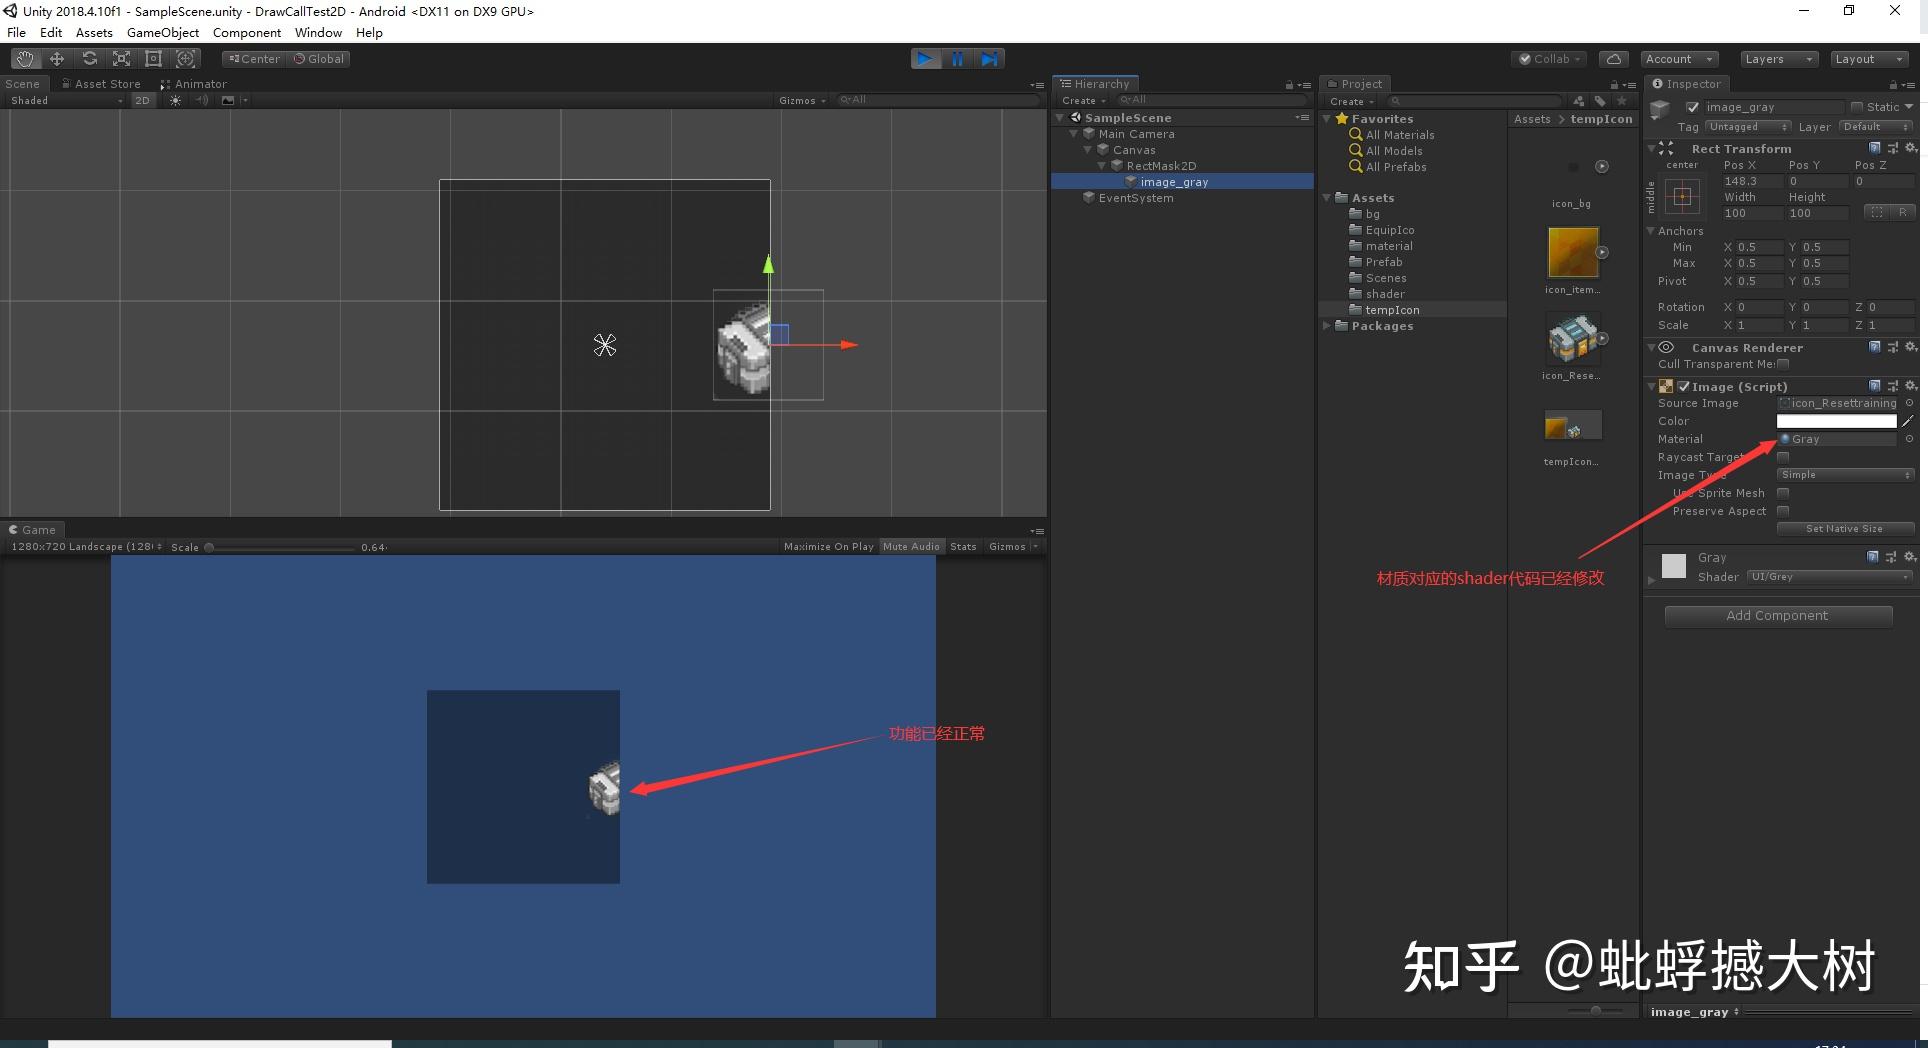Select the tempIcon folder

point(1392,310)
